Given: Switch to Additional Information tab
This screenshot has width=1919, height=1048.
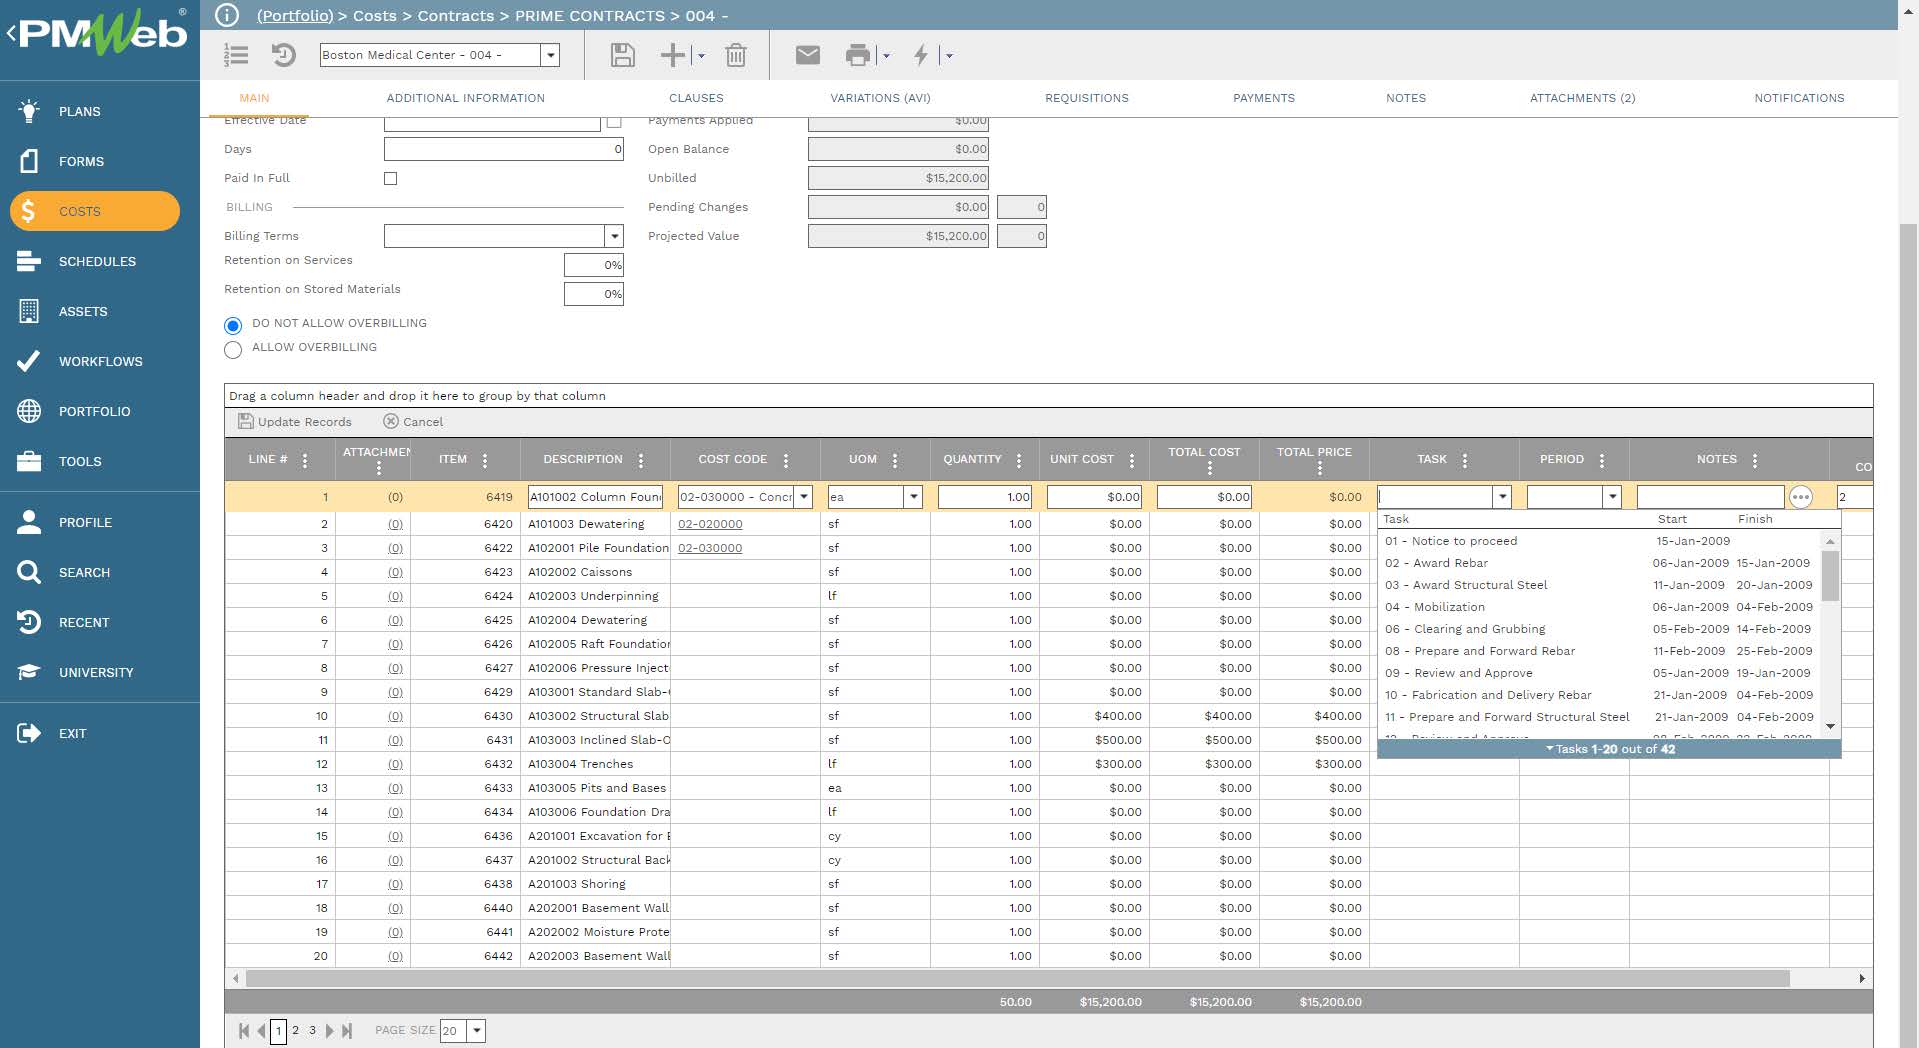Looking at the screenshot, I should click(x=466, y=98).
